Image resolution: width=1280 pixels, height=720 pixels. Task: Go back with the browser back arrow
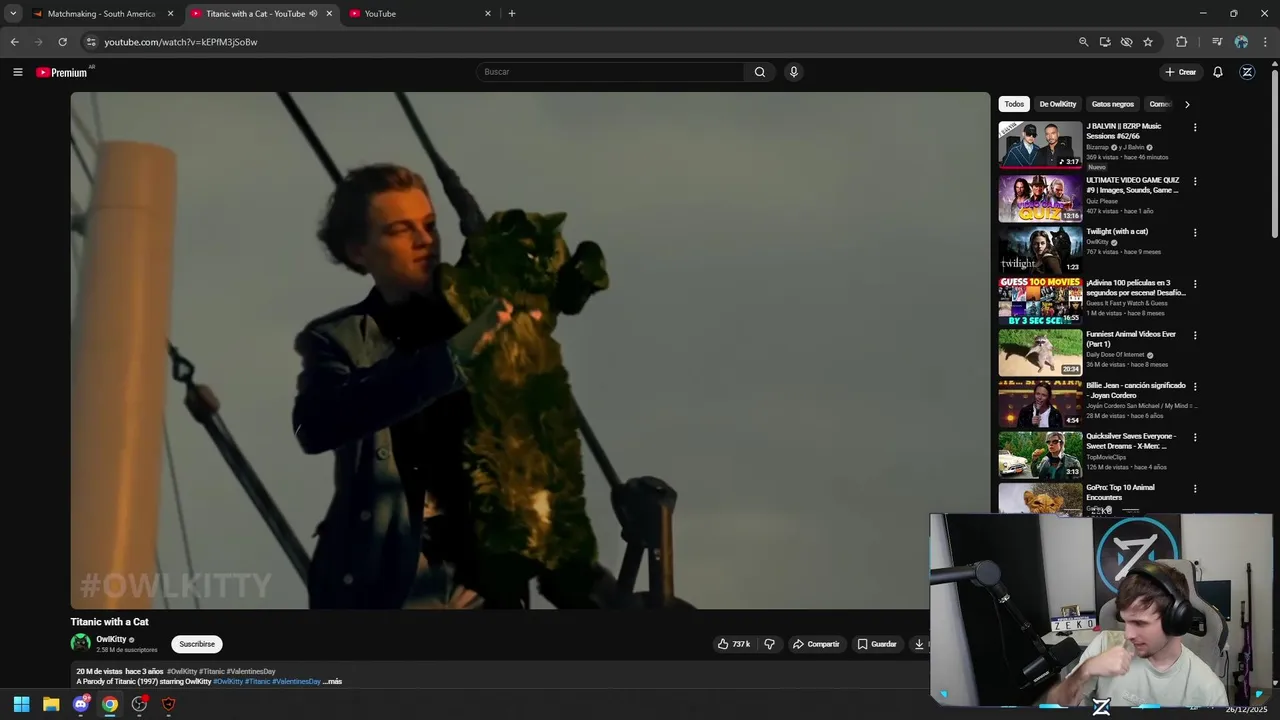pos(14,42)
